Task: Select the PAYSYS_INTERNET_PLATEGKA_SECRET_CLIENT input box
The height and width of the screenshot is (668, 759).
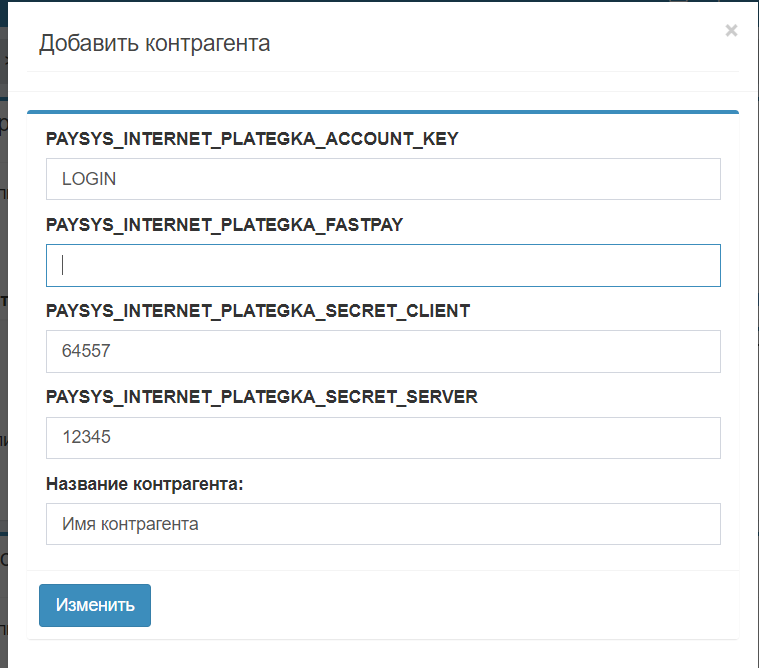Action: click(383, 352)
